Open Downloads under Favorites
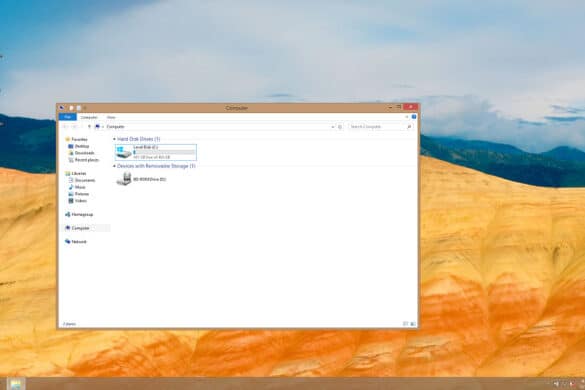The width and height of the screenshot is (585, 390). [x=81, y=153]
